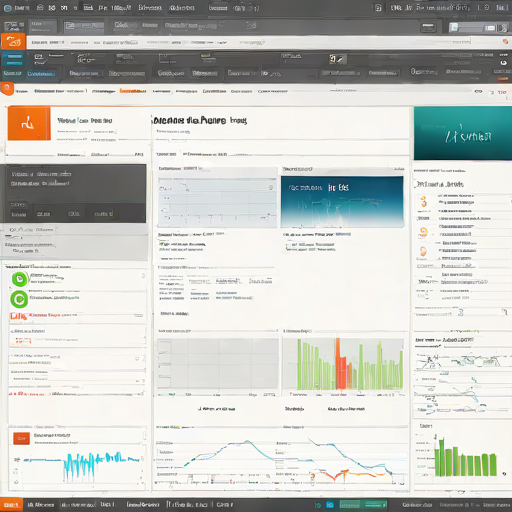Select the lower green circular status icon
Screen dimensions: 512x512
click(19, 299)
